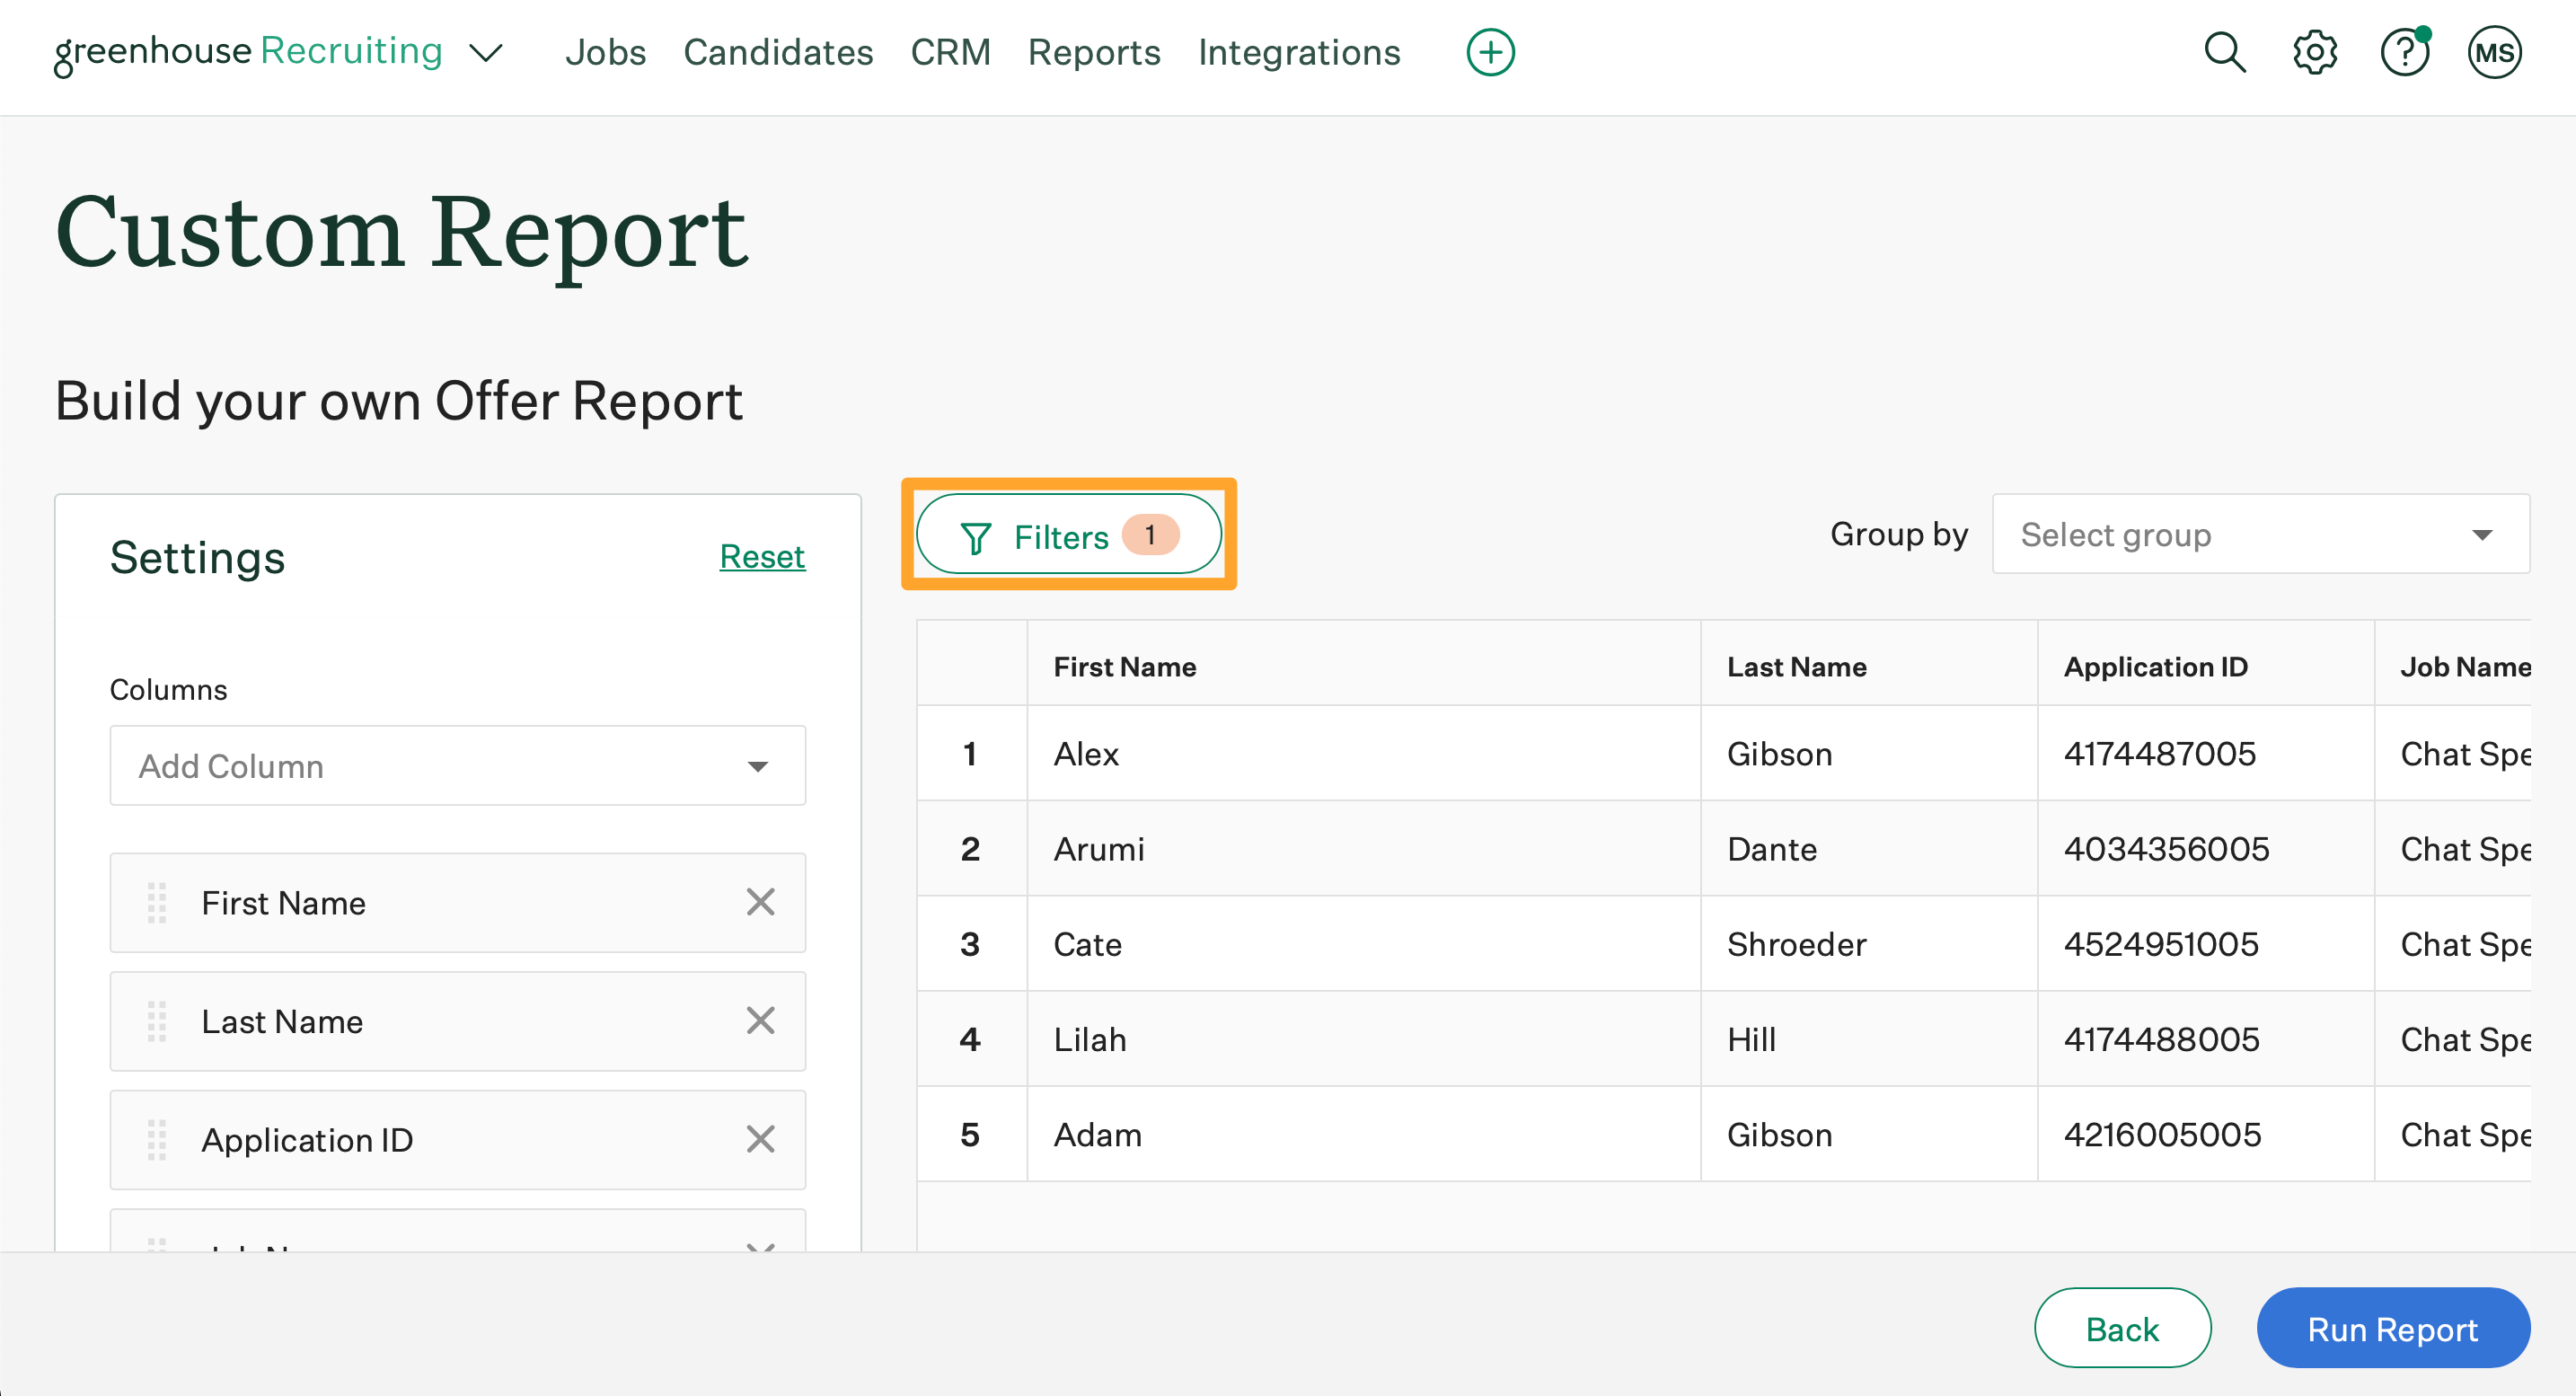
Task: Click the Back button
Action: pyautogui.click(x=2122, y=1328)
